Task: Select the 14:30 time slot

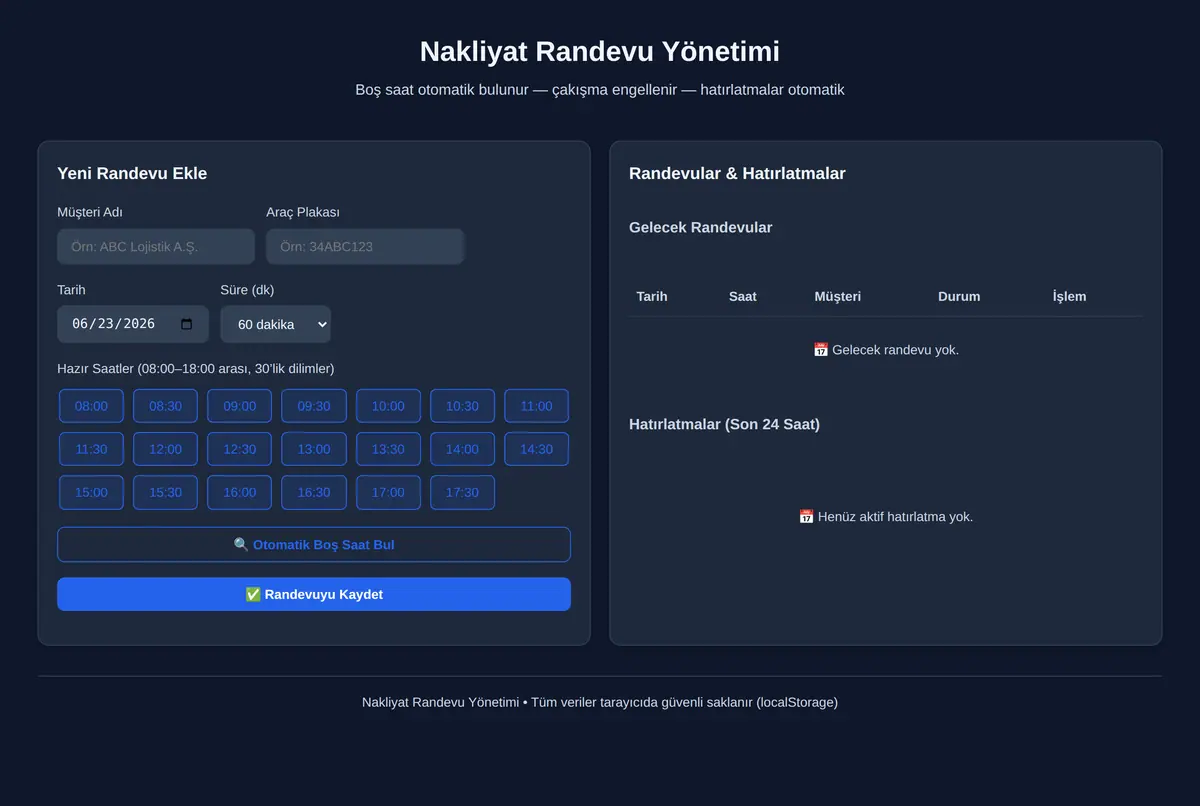Action: (536, 449)
